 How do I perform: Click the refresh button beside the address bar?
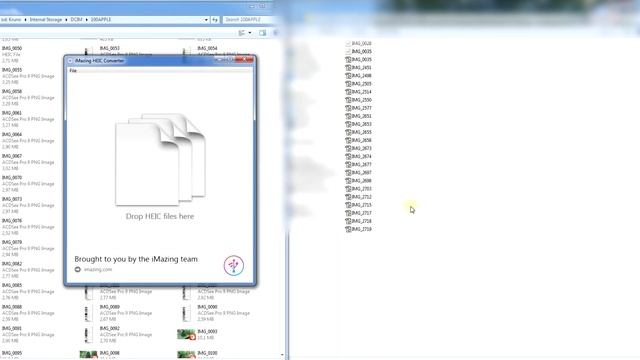(x=215, y=20)
